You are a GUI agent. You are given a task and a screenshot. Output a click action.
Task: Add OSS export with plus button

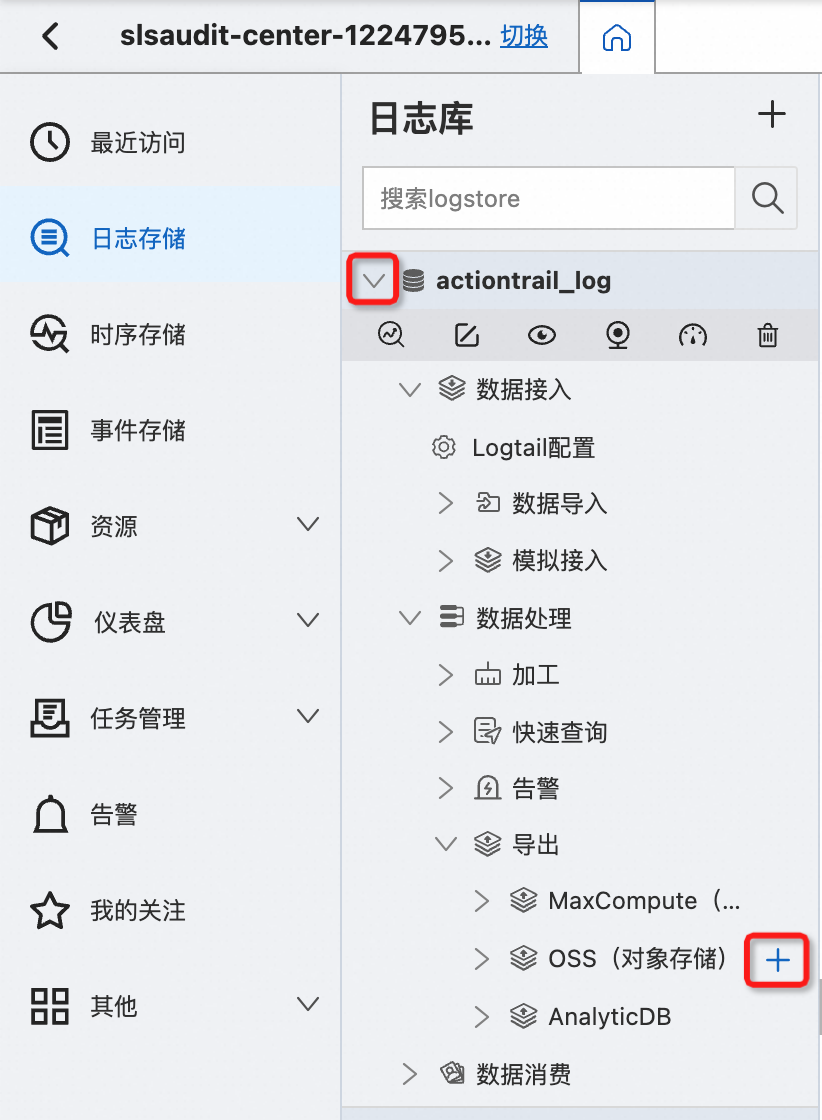[777, 960]
